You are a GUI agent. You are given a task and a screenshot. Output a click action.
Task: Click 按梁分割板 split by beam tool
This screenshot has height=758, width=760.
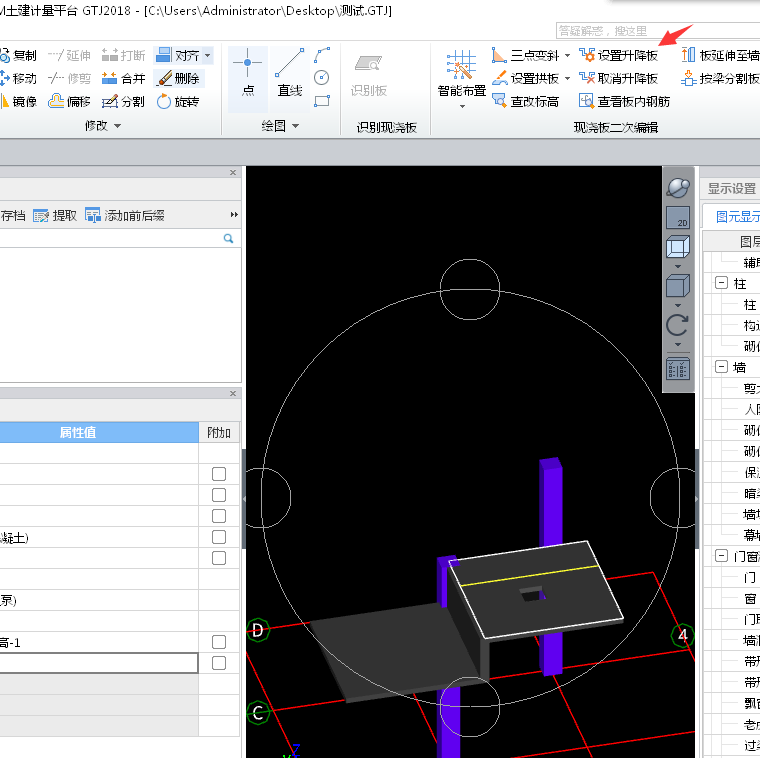[x=720, y=79]
